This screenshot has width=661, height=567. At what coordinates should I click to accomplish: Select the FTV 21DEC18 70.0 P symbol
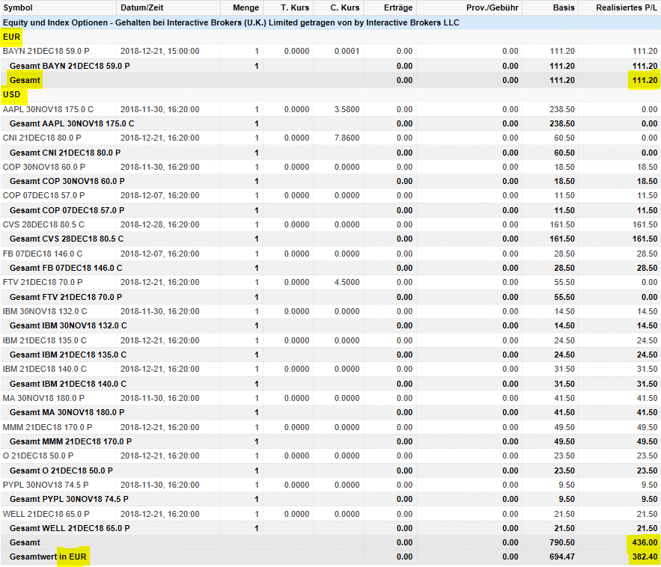pyautogui.click(x=43, y=282)
